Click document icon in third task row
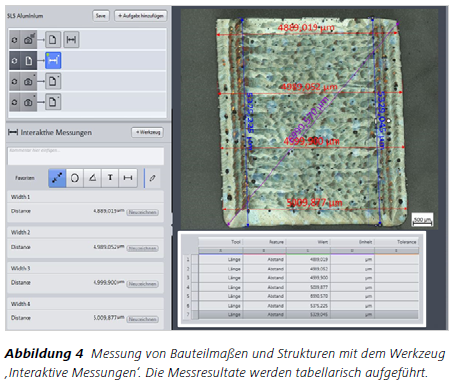Viewport: 454px width, 388px height. [x=53, y=81]
